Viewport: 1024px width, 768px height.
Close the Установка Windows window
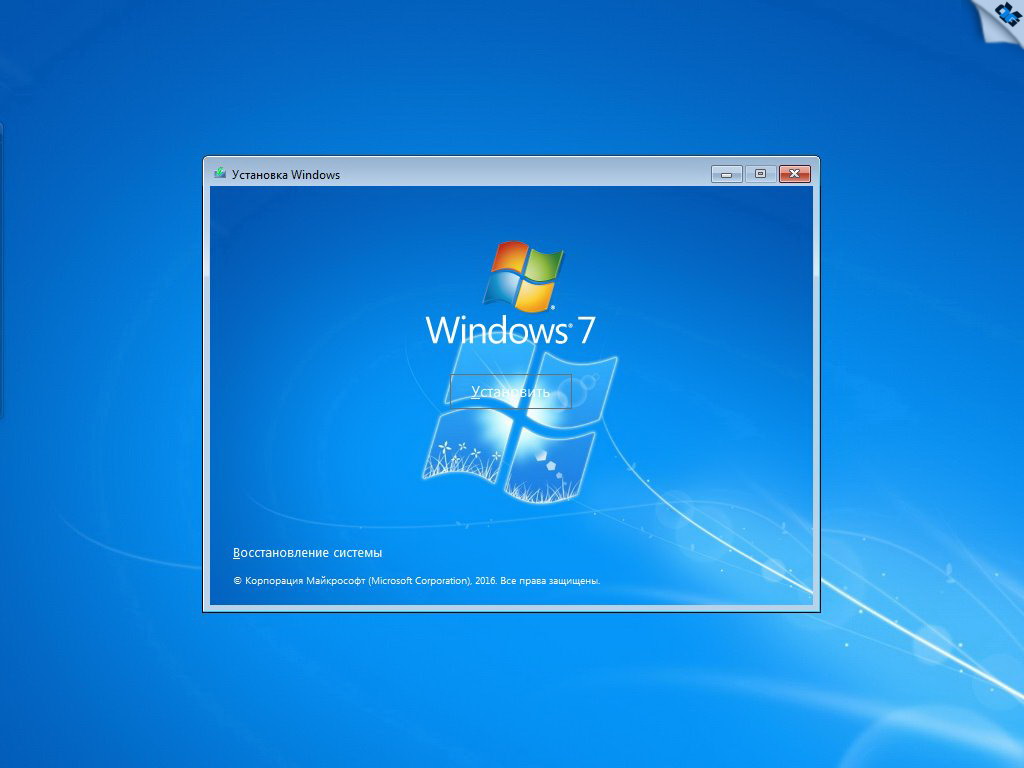click(795, 174)
